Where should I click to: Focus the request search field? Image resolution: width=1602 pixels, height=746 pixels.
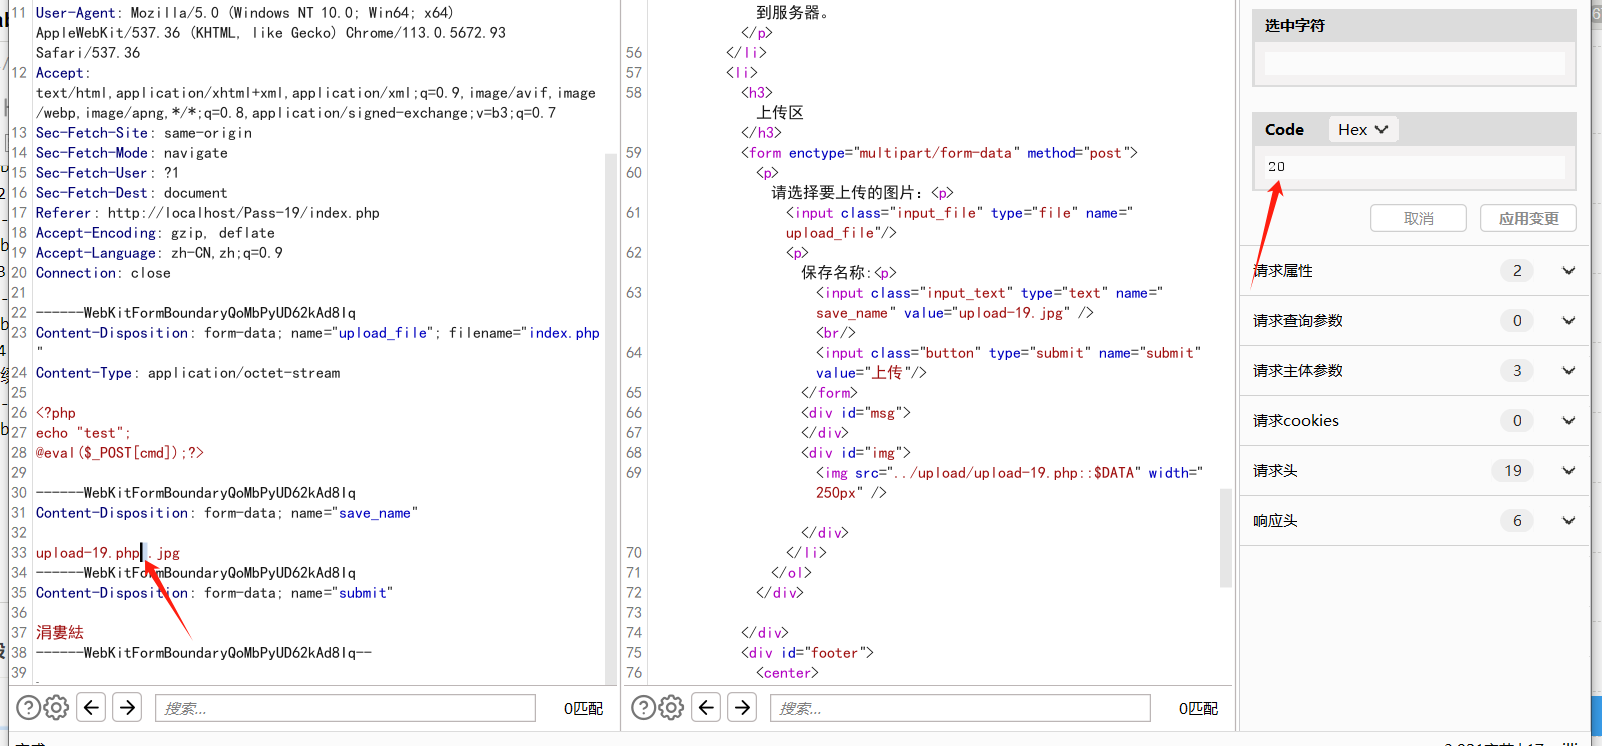point(345,708)
